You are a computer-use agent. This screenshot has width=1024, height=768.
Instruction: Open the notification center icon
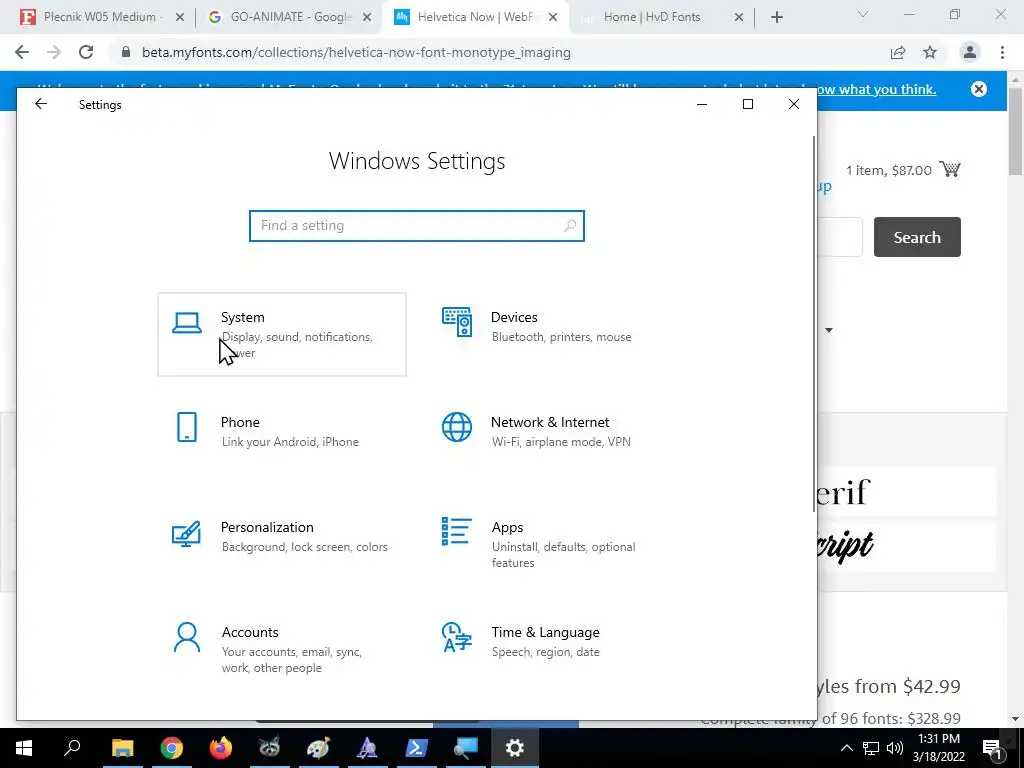(992, 748)
